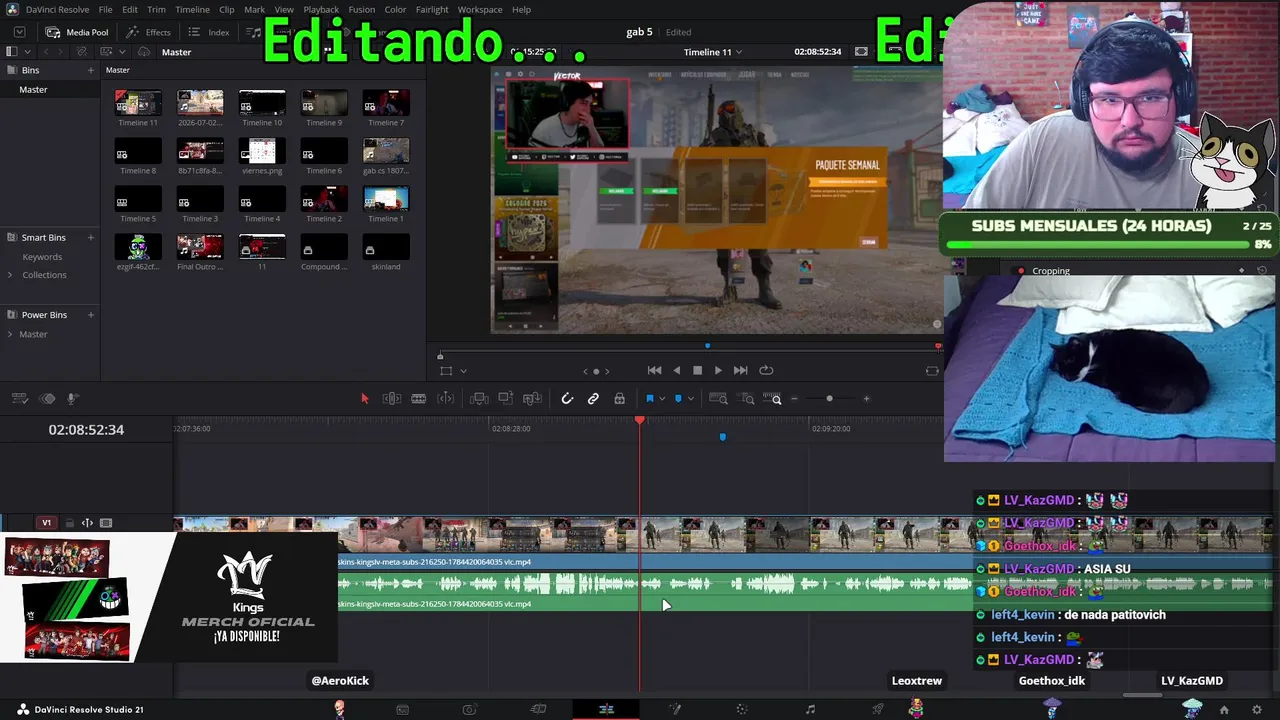Image resolution: width=1280 pixels, height=720 pixels.
Task: Zoom out timeline with minus button
Action: 795,399
